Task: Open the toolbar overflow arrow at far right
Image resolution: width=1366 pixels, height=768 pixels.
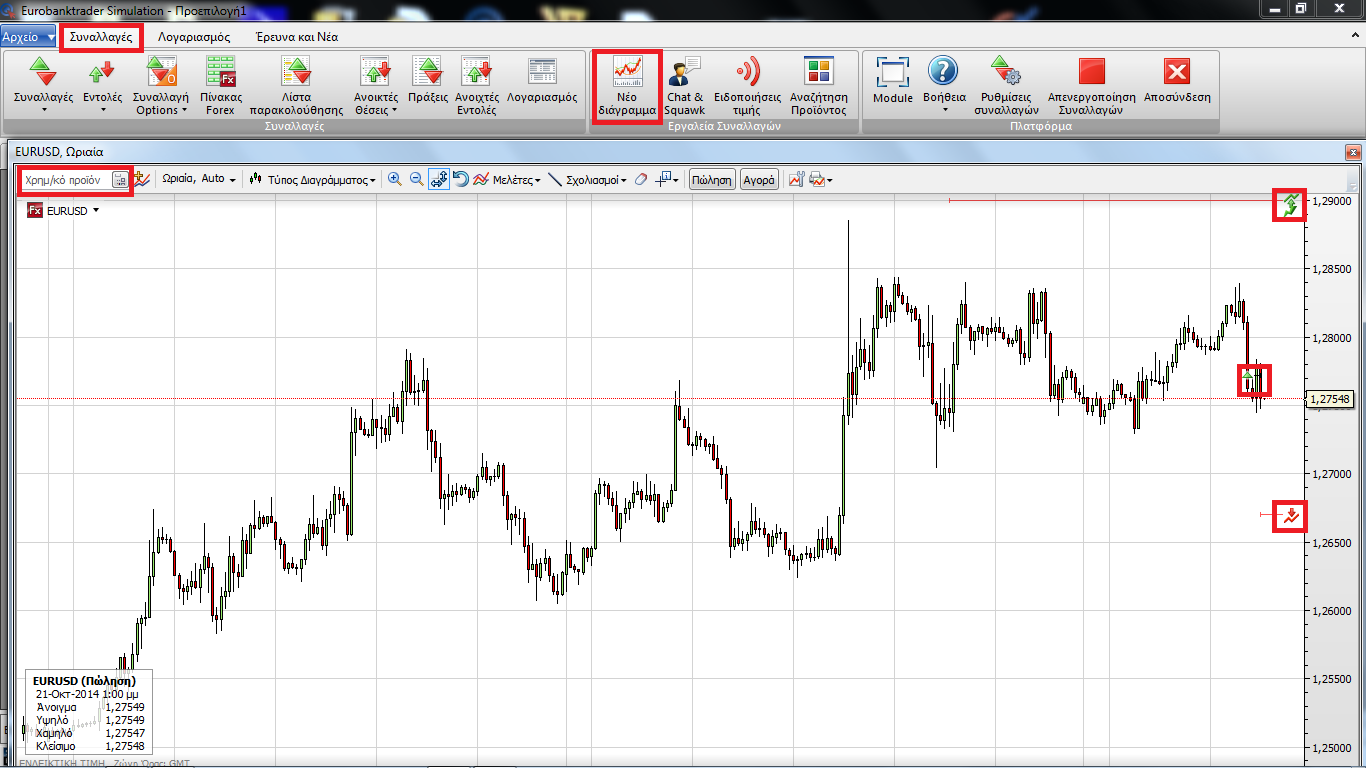Action: pos(1353,186)
